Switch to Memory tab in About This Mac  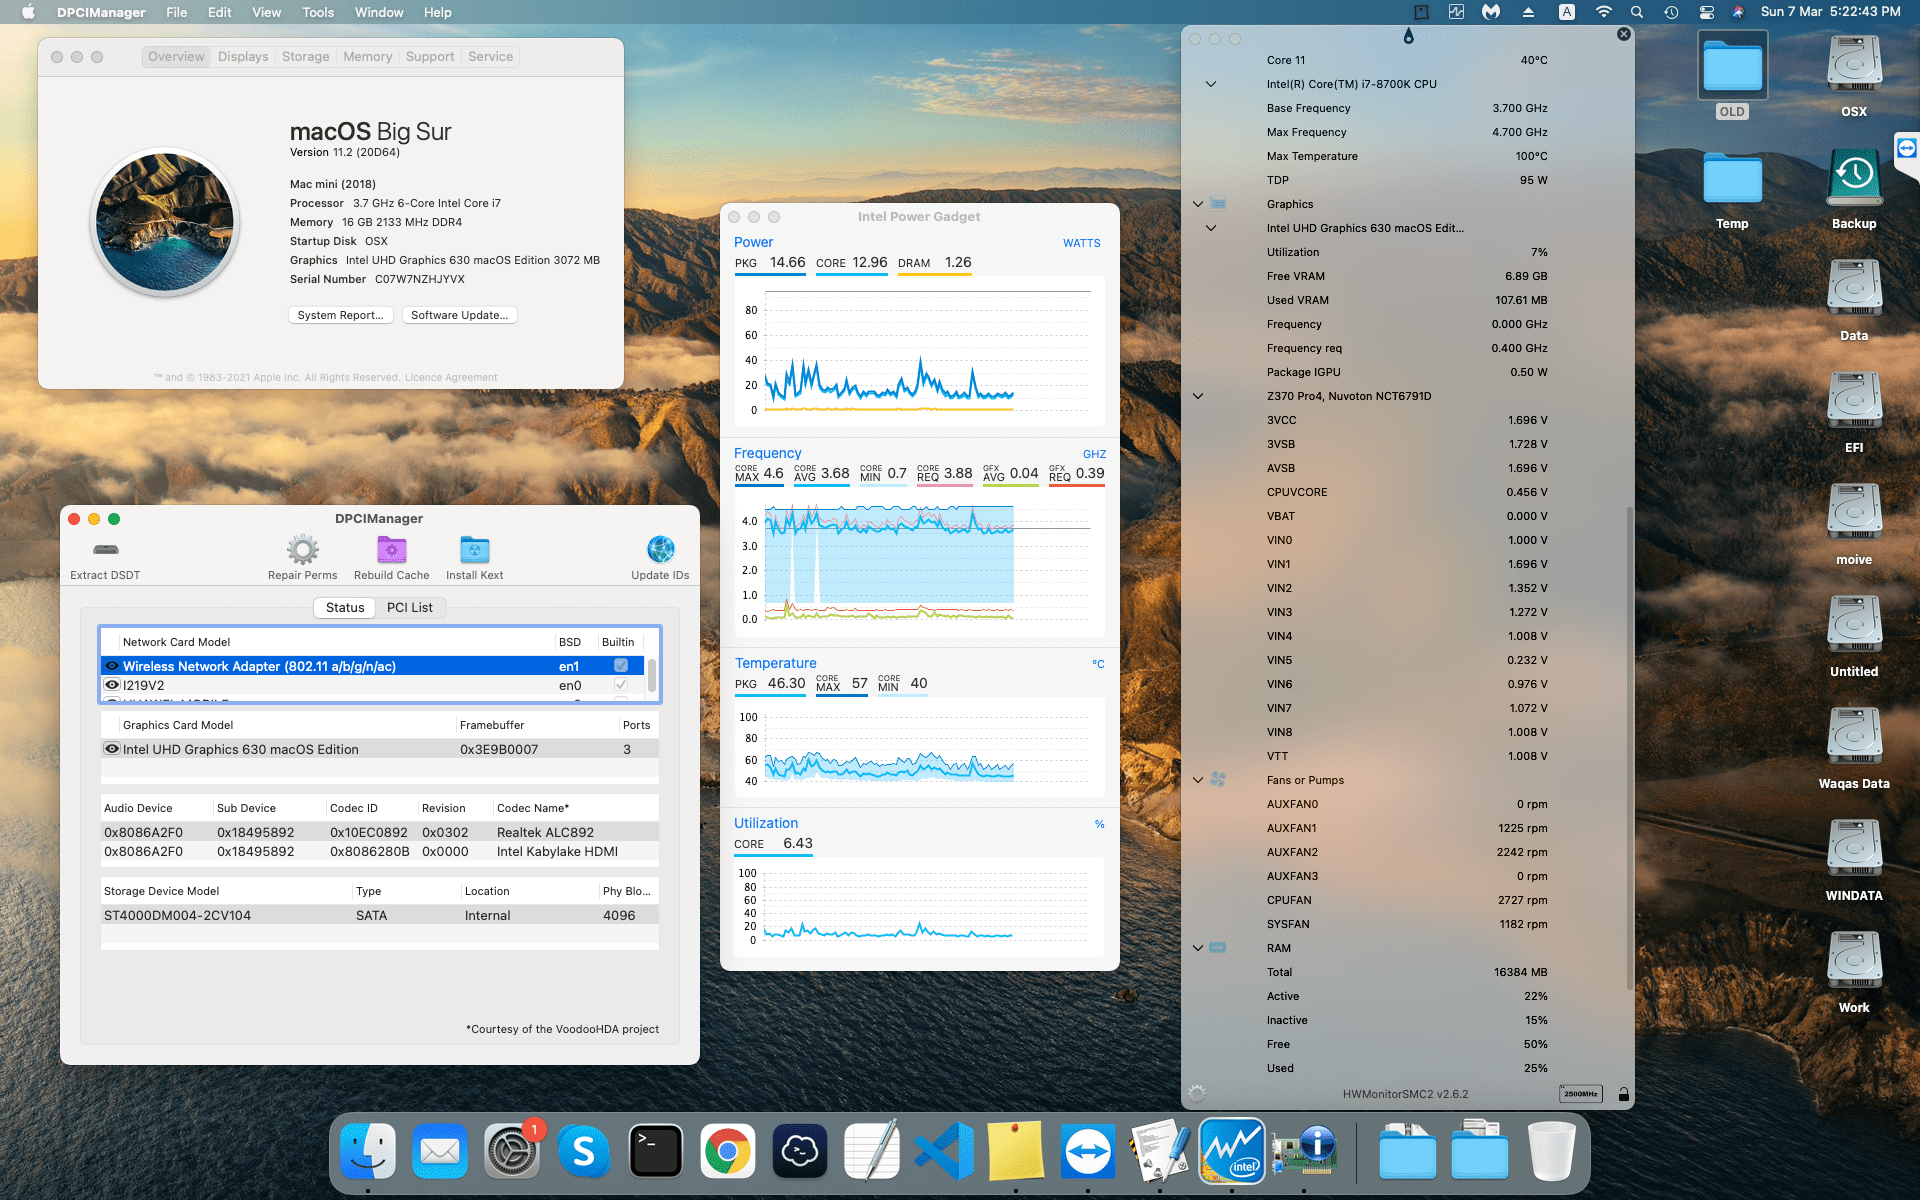click(367, 57)
